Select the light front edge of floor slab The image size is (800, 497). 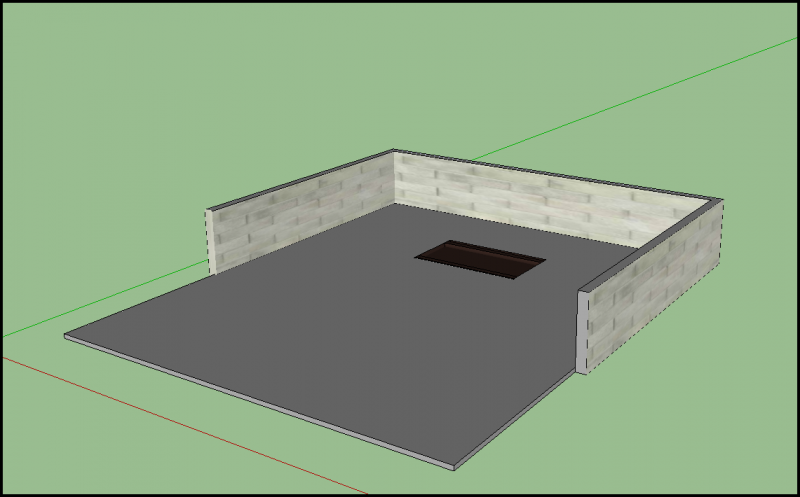259,402
